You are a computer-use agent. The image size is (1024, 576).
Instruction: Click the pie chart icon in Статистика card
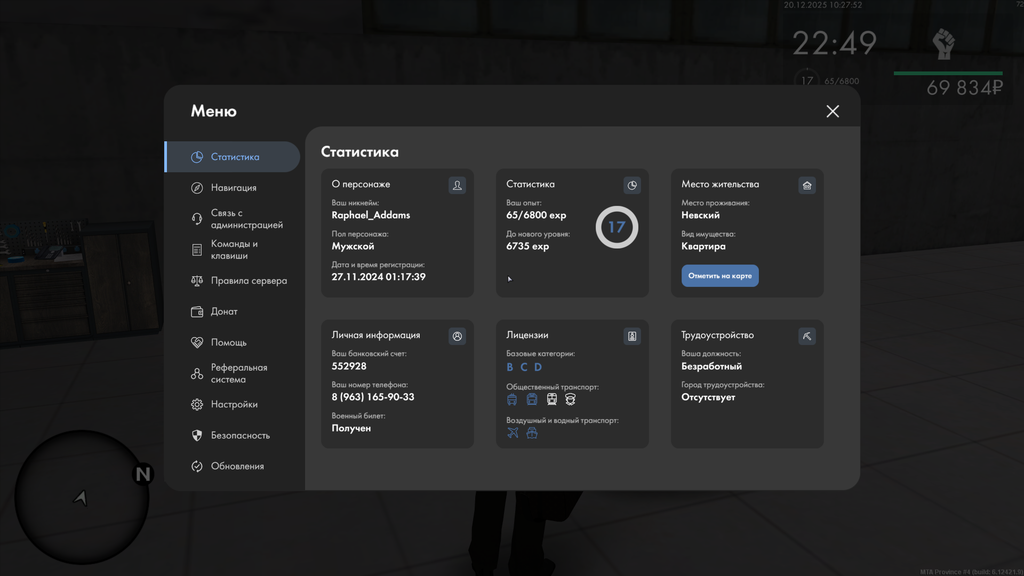pos(632,185)
